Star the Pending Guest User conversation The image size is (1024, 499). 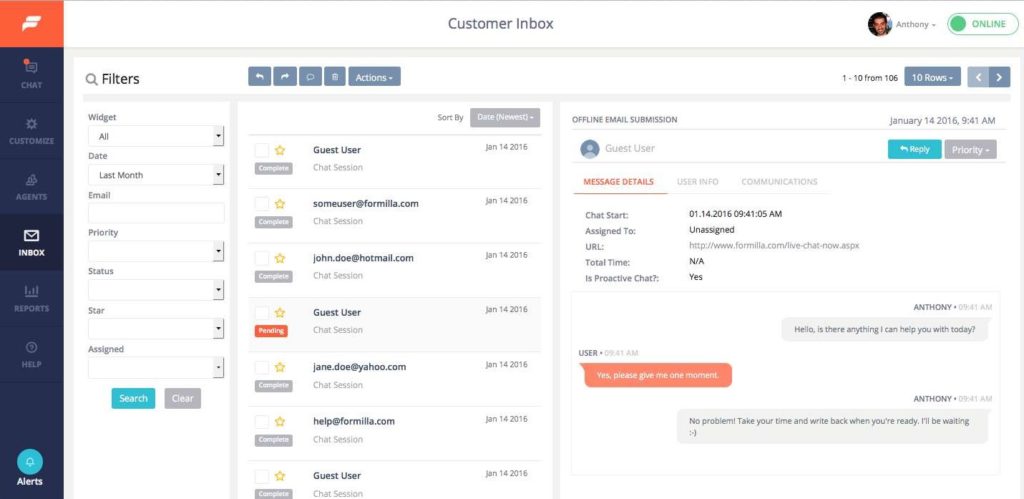pyautogui.click(x=280, y=312)
